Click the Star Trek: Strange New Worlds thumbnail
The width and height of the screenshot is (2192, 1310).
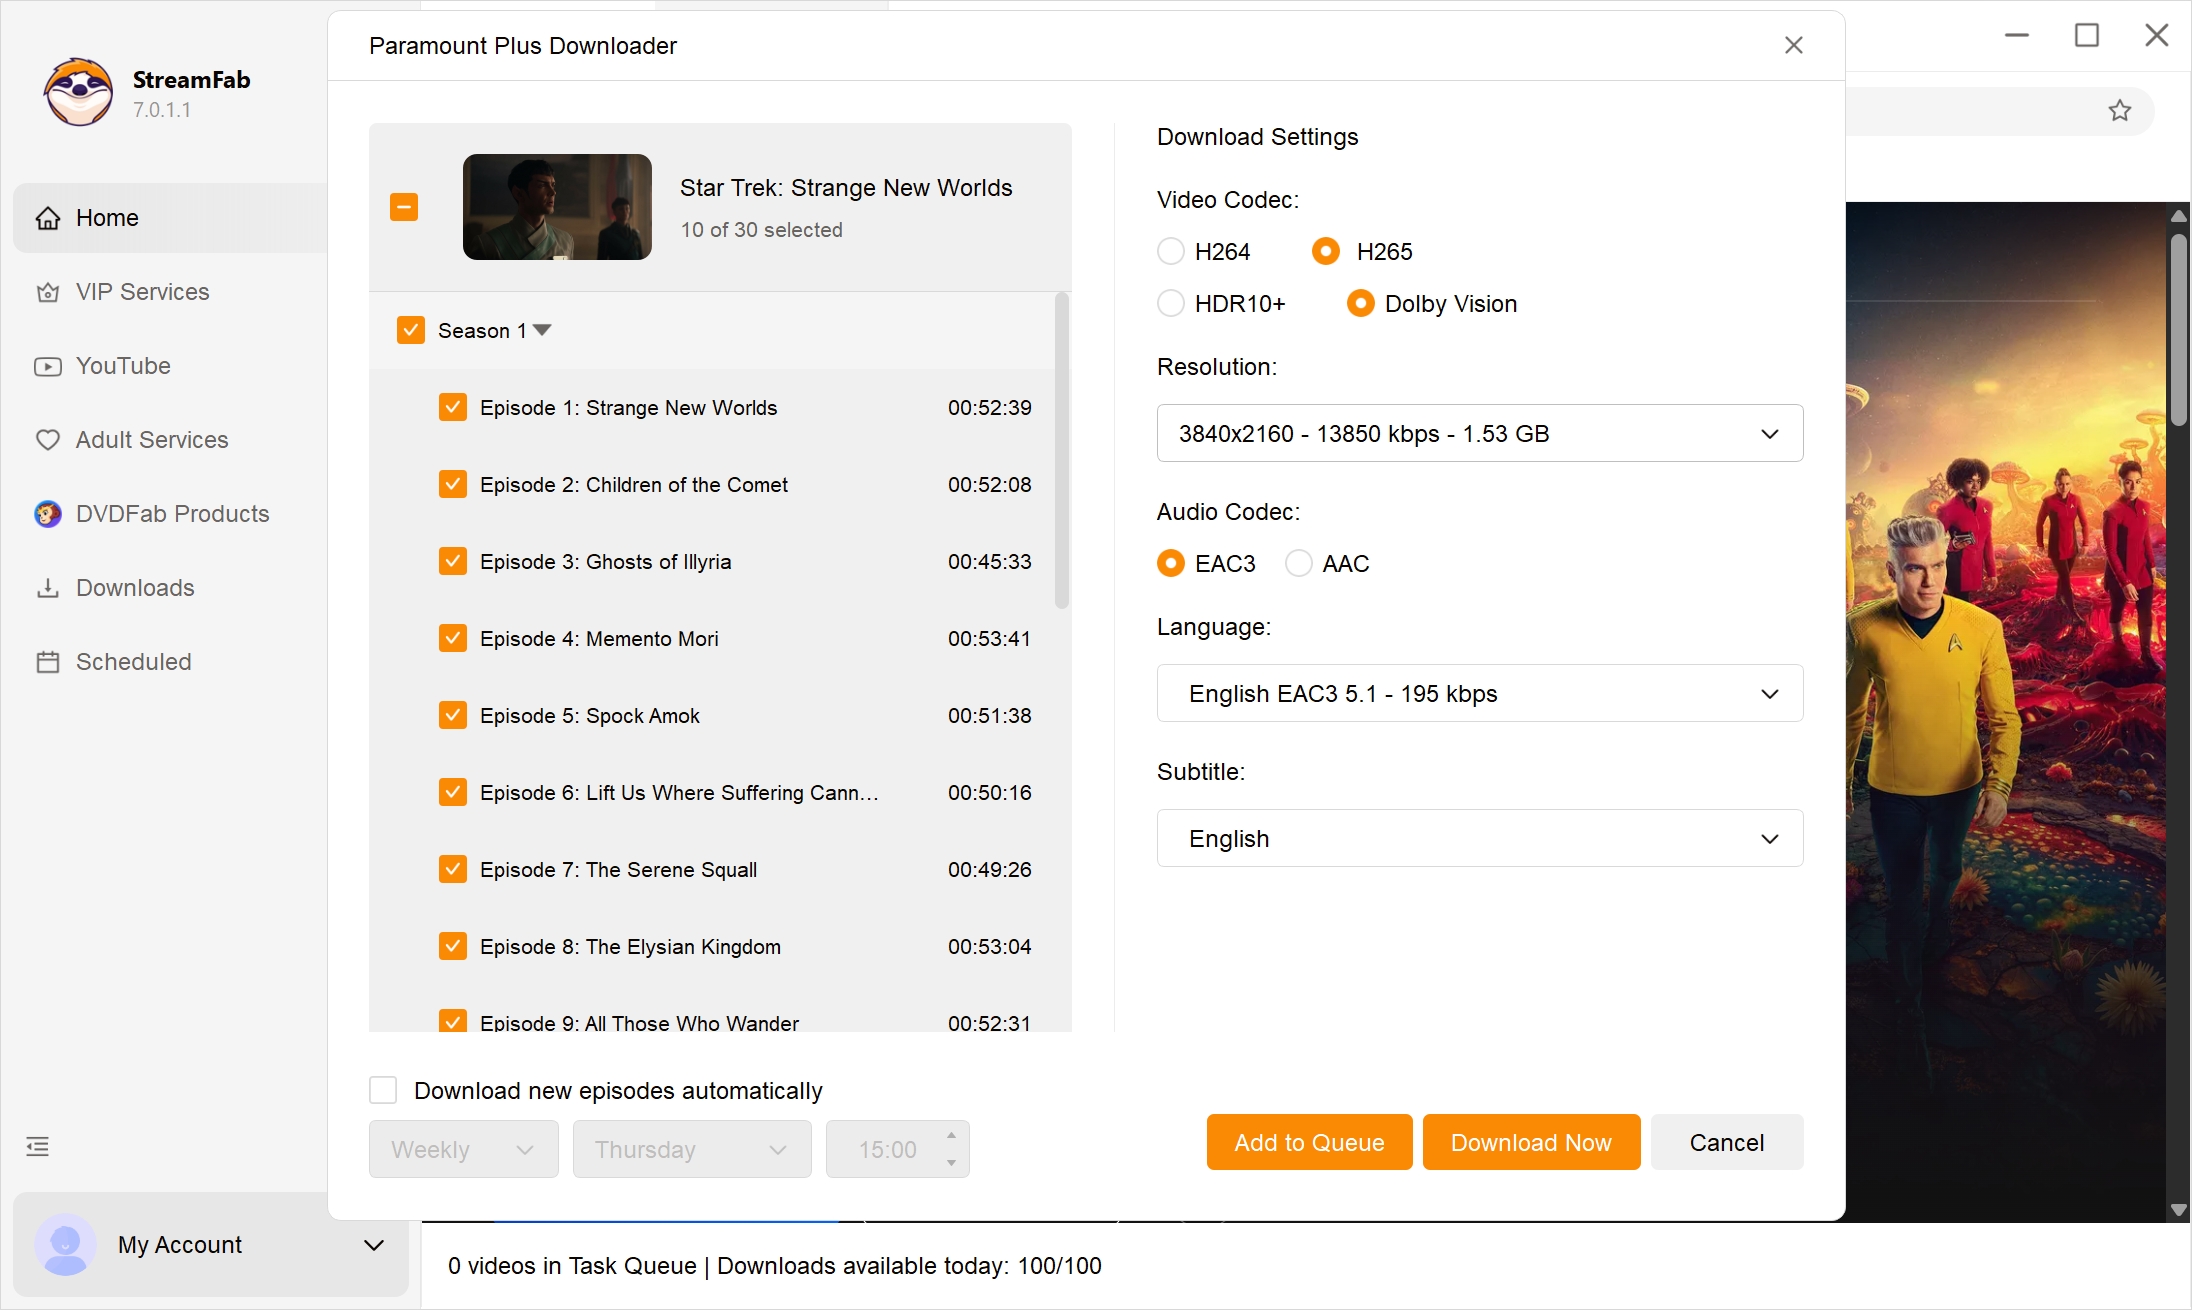(x=557, y=207)
